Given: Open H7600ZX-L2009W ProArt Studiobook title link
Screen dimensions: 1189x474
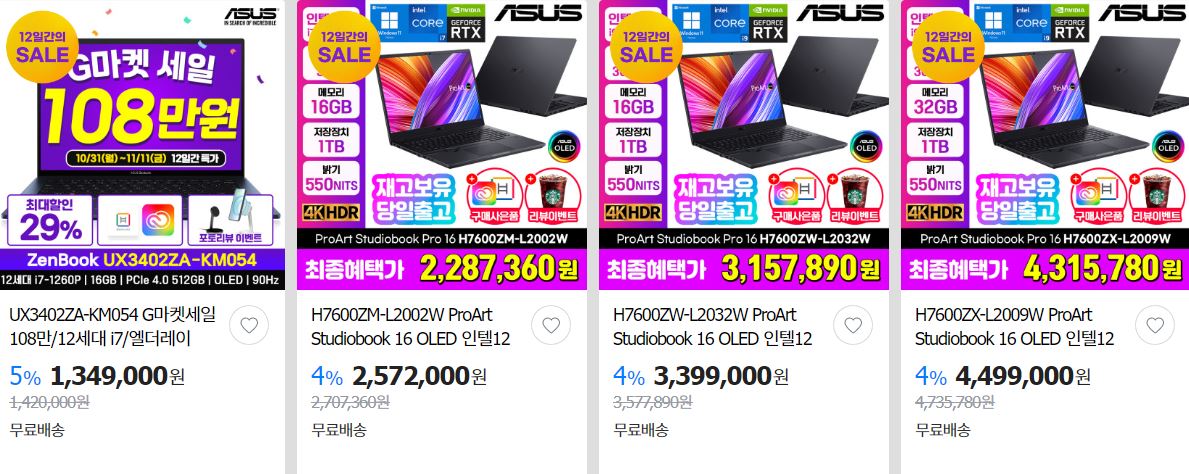Looking at the screenshot, I should pyautogui.click(x=1014, y=326).
